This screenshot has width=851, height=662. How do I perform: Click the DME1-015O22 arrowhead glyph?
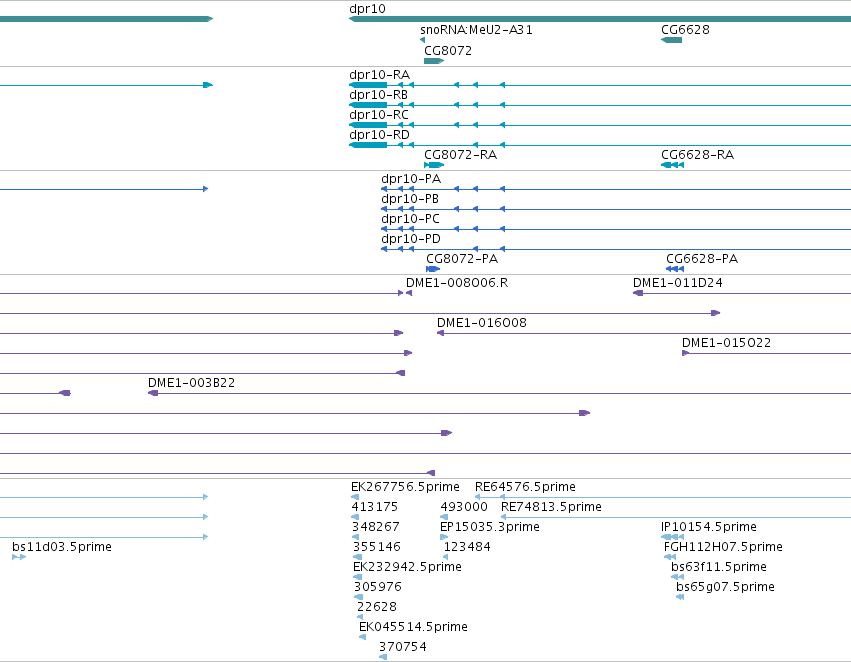click(x=685, y=353)
